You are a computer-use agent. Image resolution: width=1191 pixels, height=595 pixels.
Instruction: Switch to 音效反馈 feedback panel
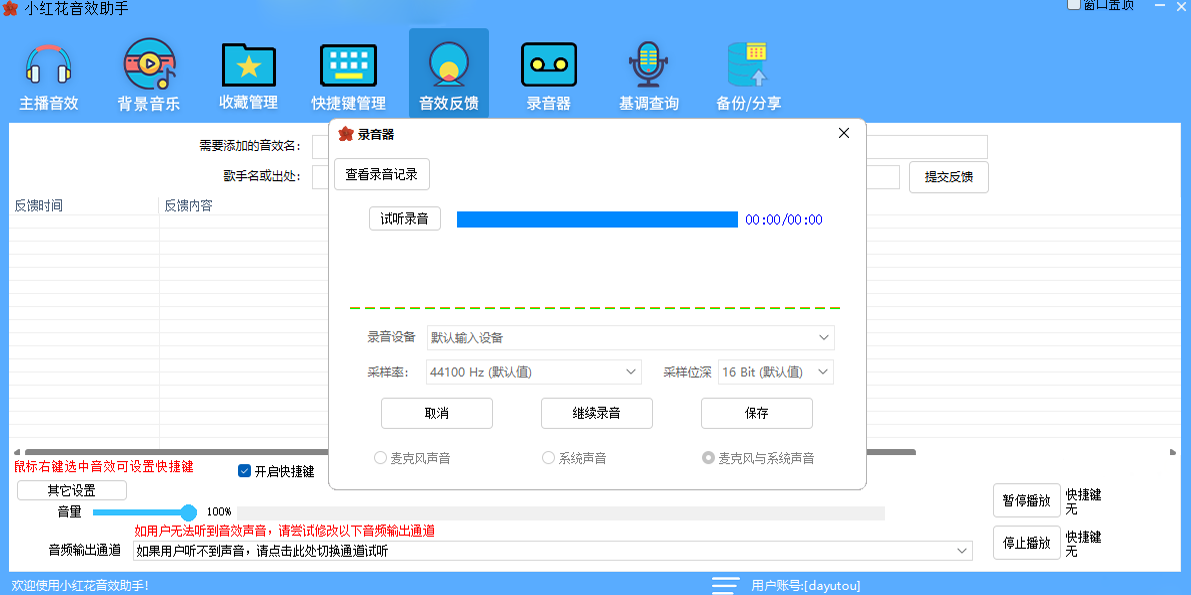coord(448,72)
